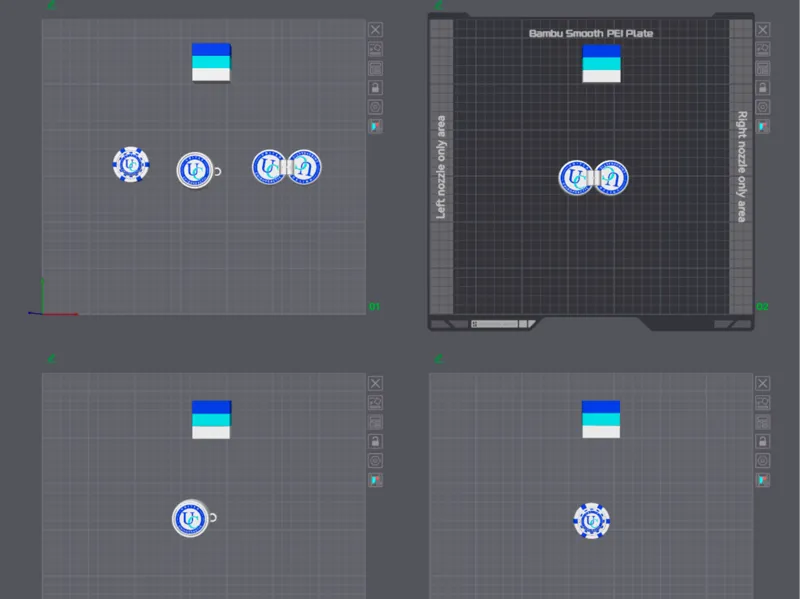Viewport: 800px width, 599px height.
Task: Arrange objects on plate 01
Action: pyautogui.click(x=376, y=68)
